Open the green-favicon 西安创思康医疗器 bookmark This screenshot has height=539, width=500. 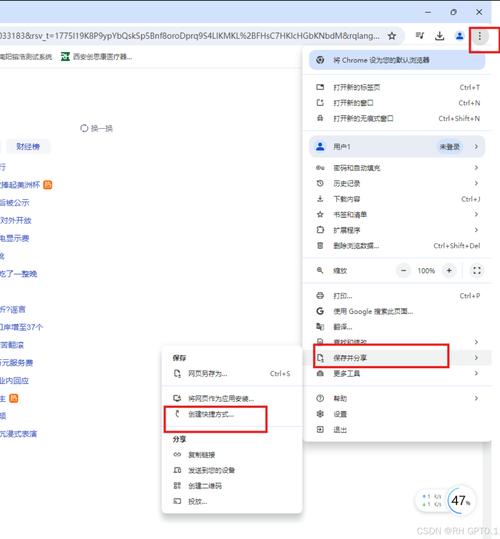(x=97, y=56)
